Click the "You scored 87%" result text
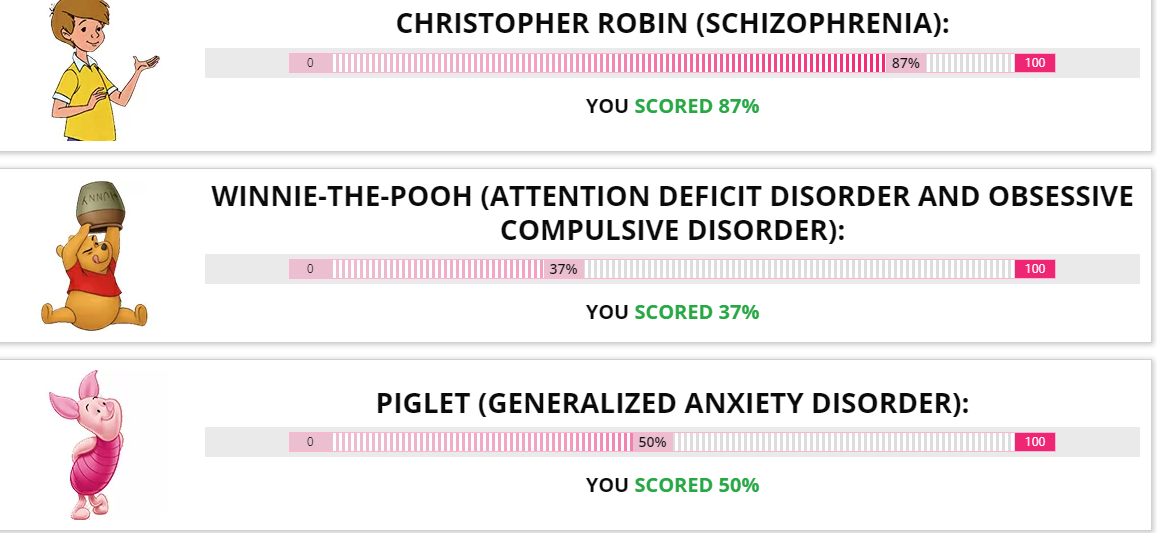Image resolution: width=1157 pixels, height=533 pixels. [x=672, y=106]
